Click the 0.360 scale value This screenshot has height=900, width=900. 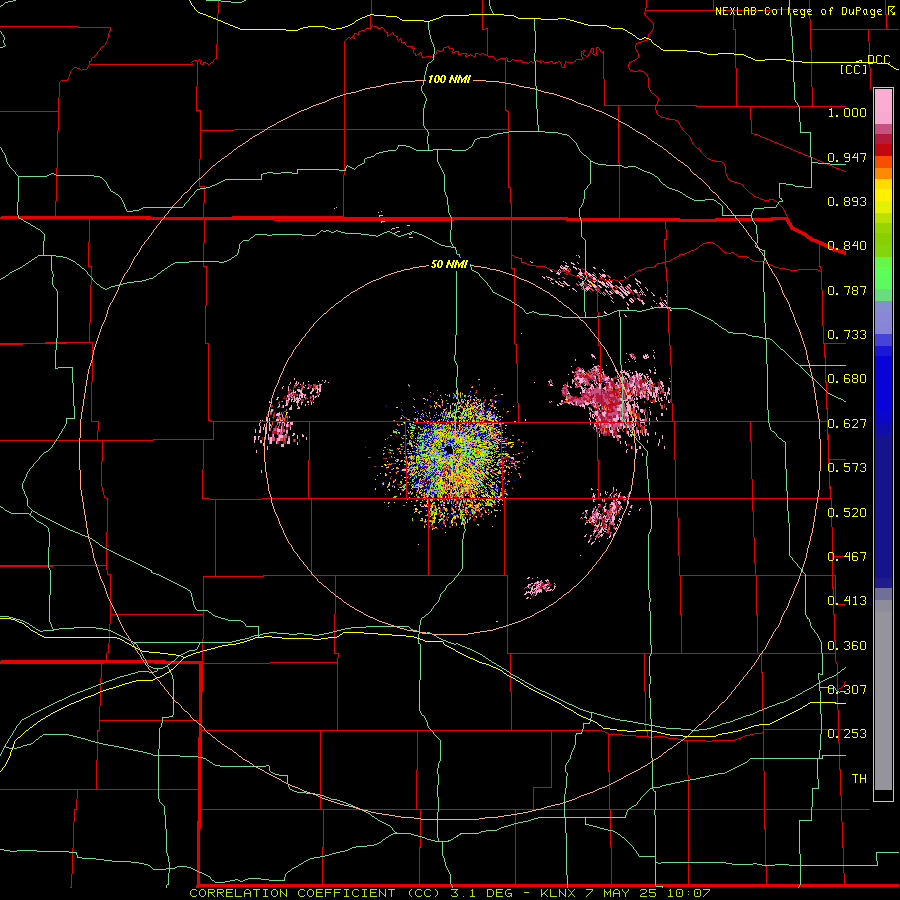click(847, 646)
